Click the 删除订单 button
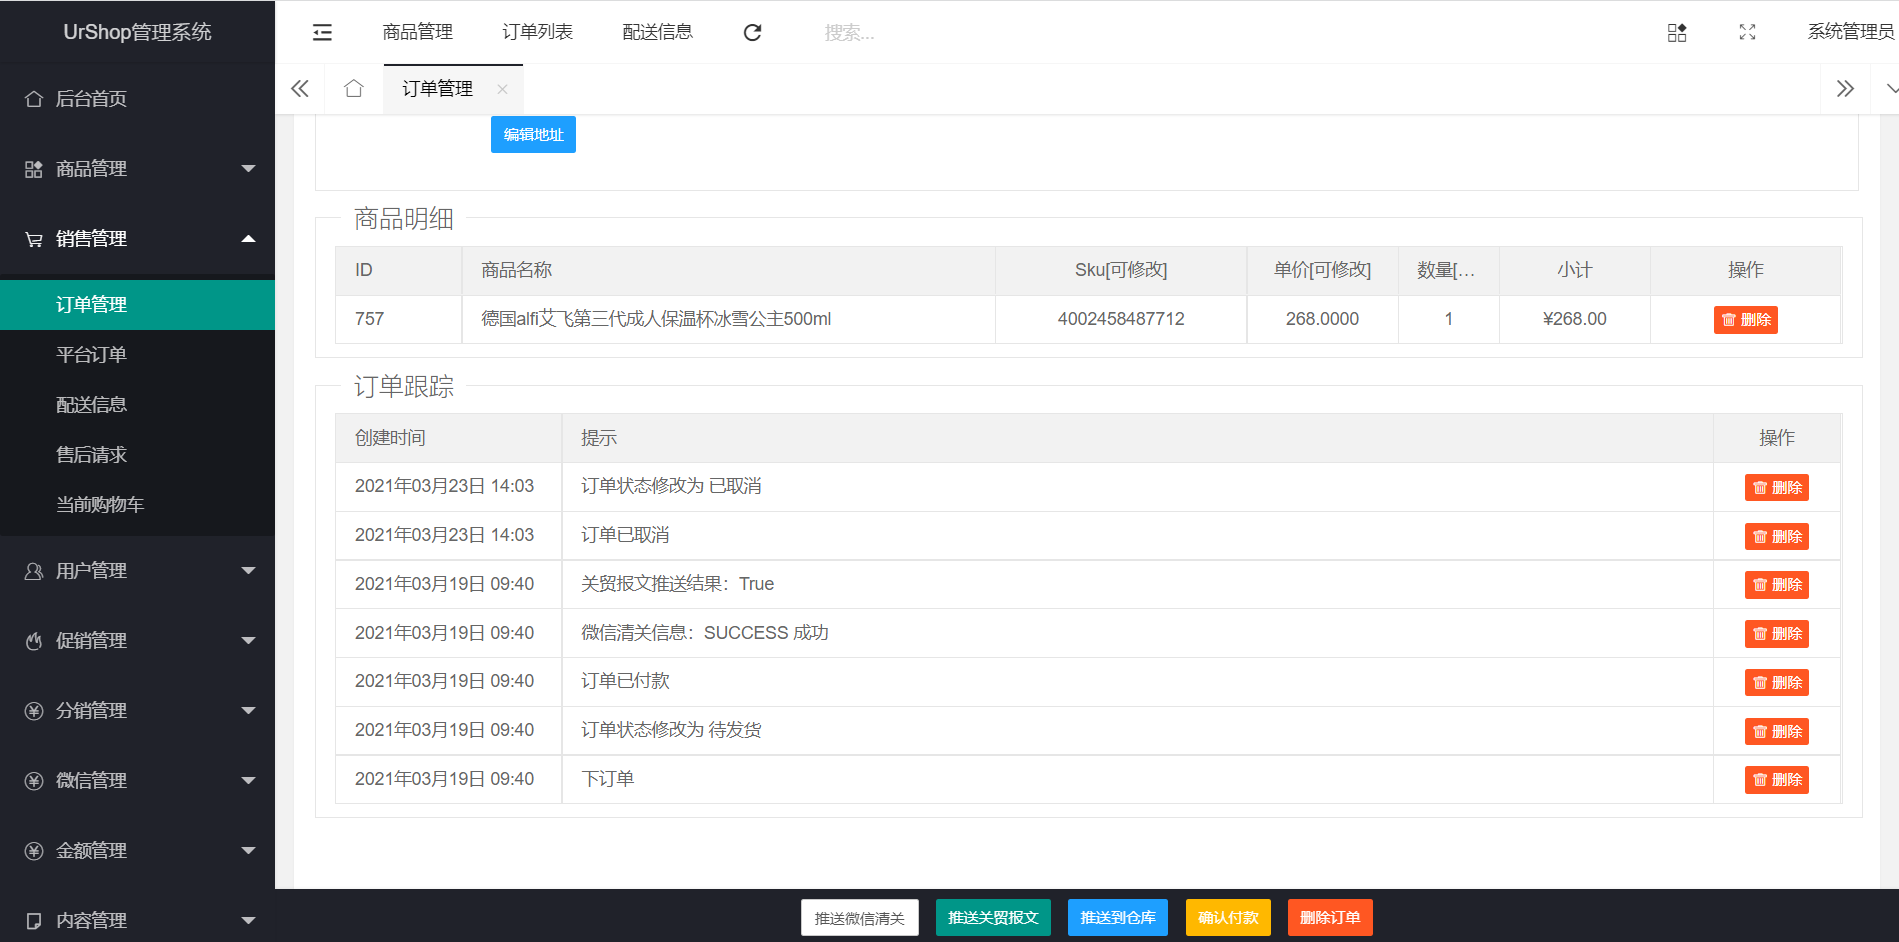The width and height of the screenshot is (1899, 942). [x=1329, y=918]
